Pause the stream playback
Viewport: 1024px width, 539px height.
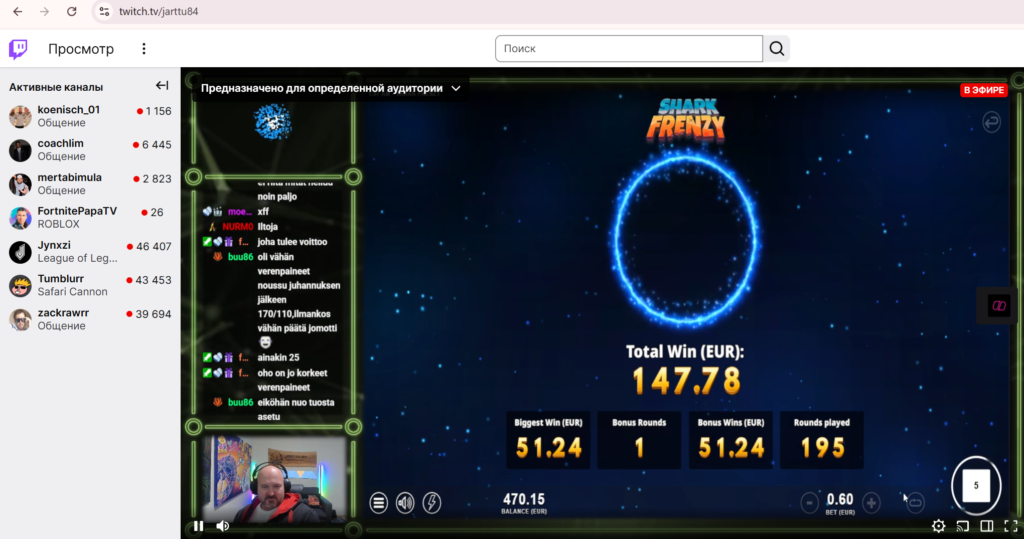click(199, 526)
